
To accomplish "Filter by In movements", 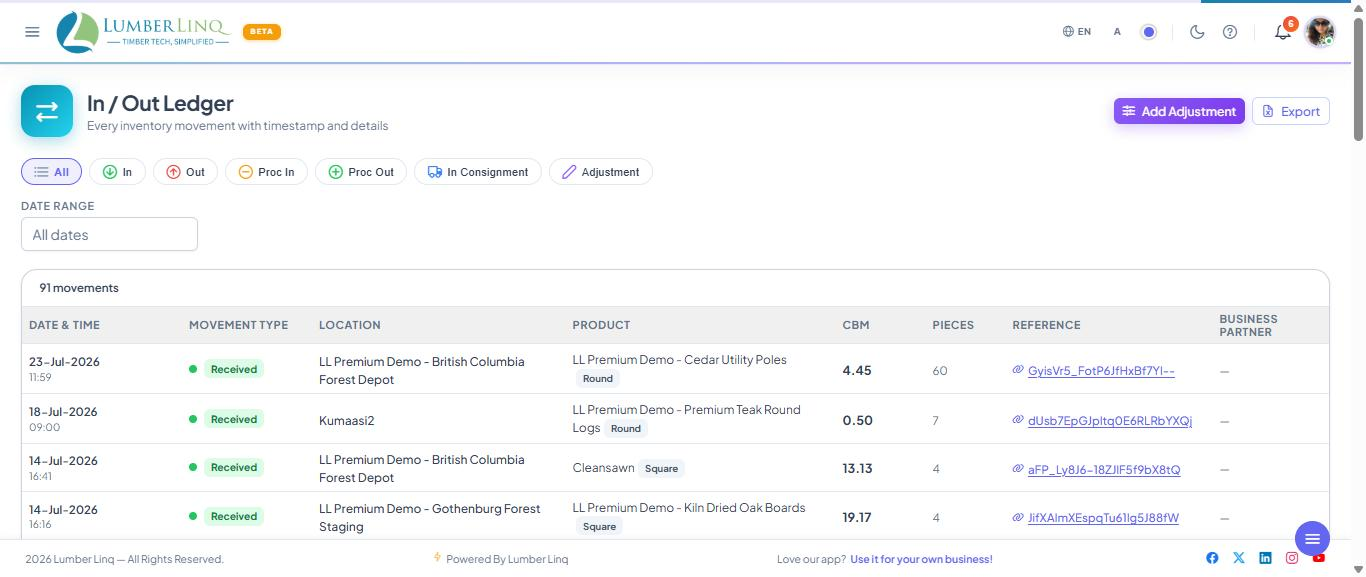I will click(x=117, y=172).
